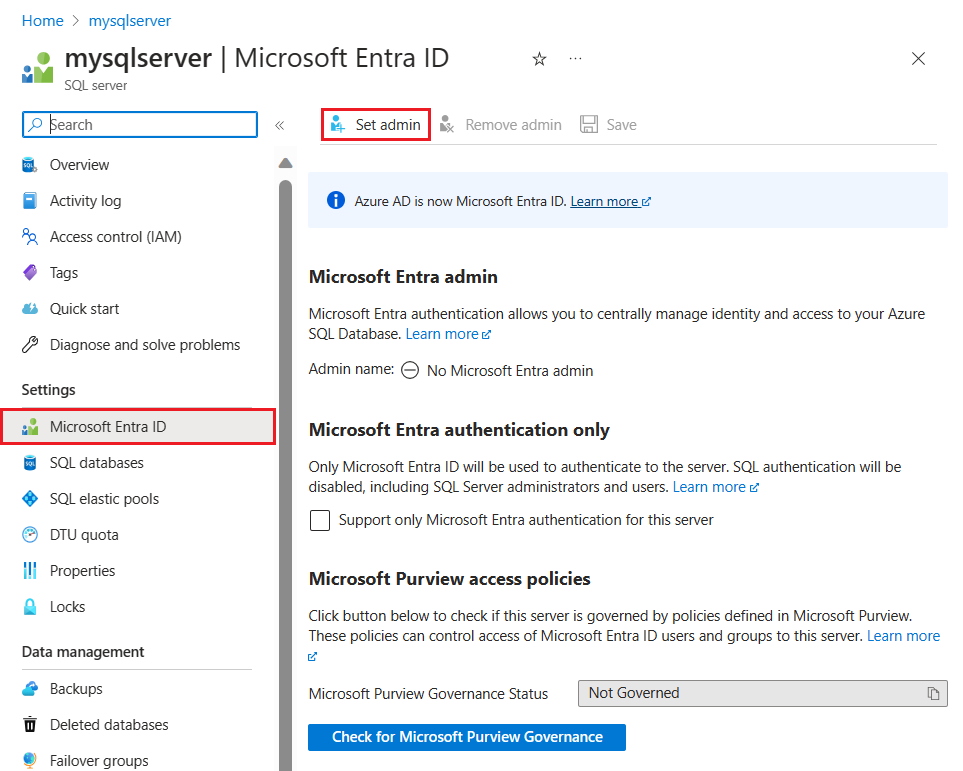Image resolution: width=963 pixels, height=771 pixels.
Task: Close the Microsoft Entra ID blade
Action: tap(918, 59)
